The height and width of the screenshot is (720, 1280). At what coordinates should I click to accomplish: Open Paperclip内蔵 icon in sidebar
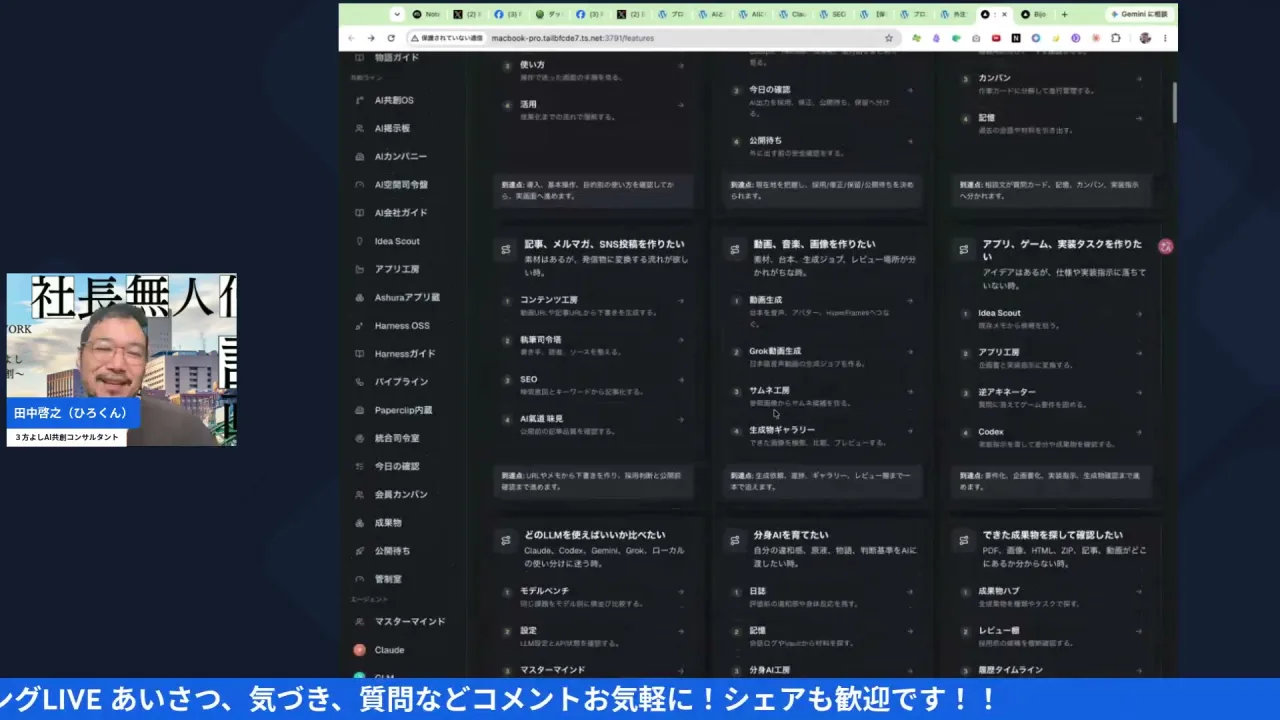pyautogui.click(x=360, y=410)
